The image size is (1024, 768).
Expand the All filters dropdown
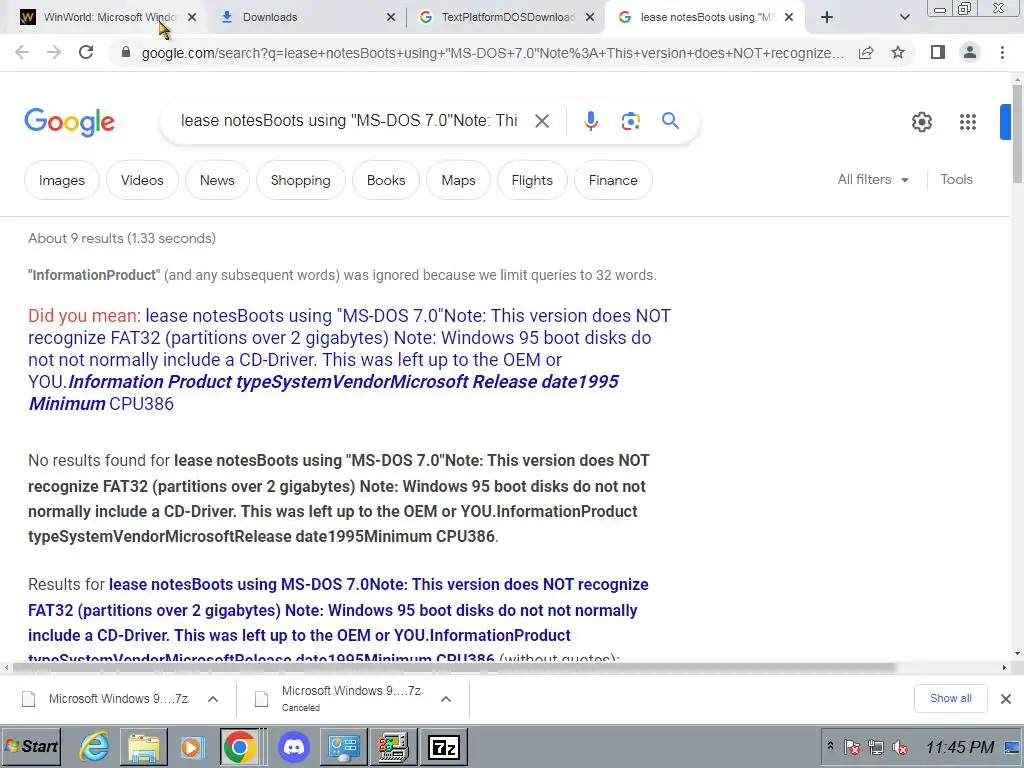click(873, 180)
